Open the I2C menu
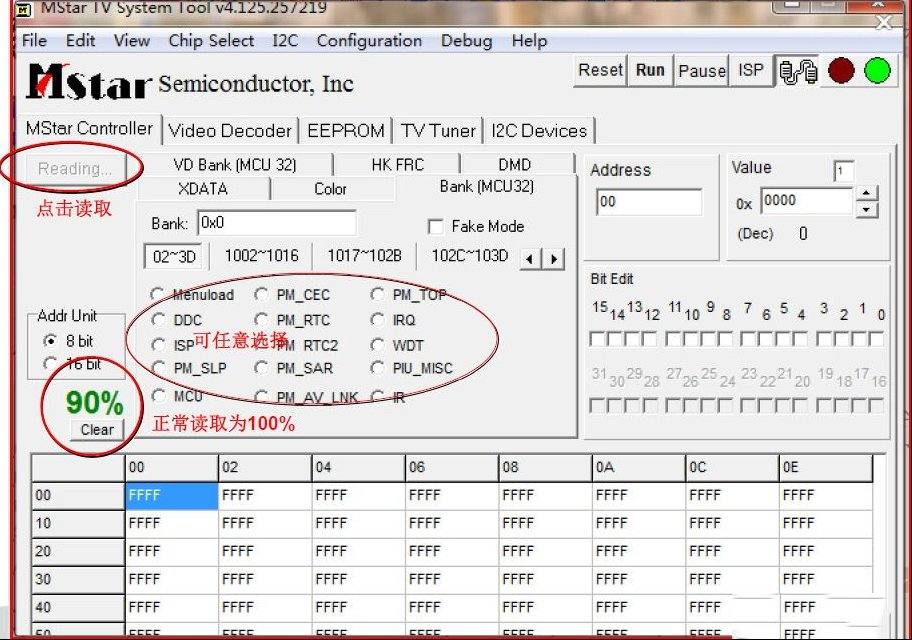Screen dimensions: 912x640 [285, 41]
